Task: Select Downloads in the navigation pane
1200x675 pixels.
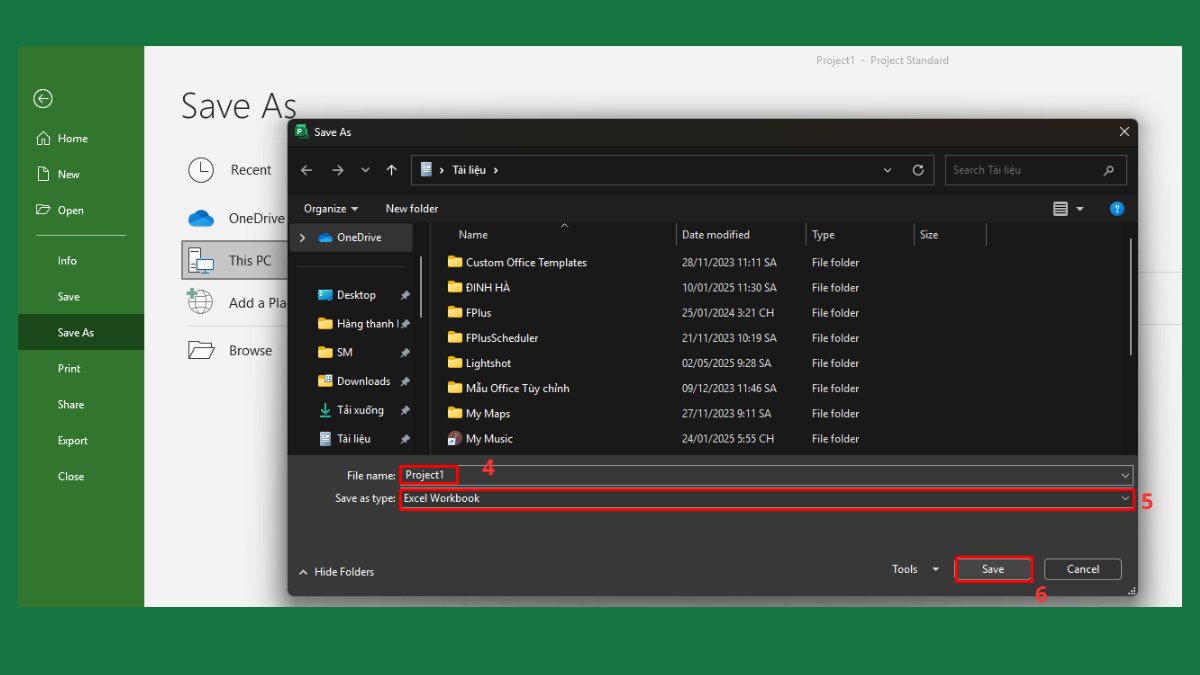Action: pos(362,381)
